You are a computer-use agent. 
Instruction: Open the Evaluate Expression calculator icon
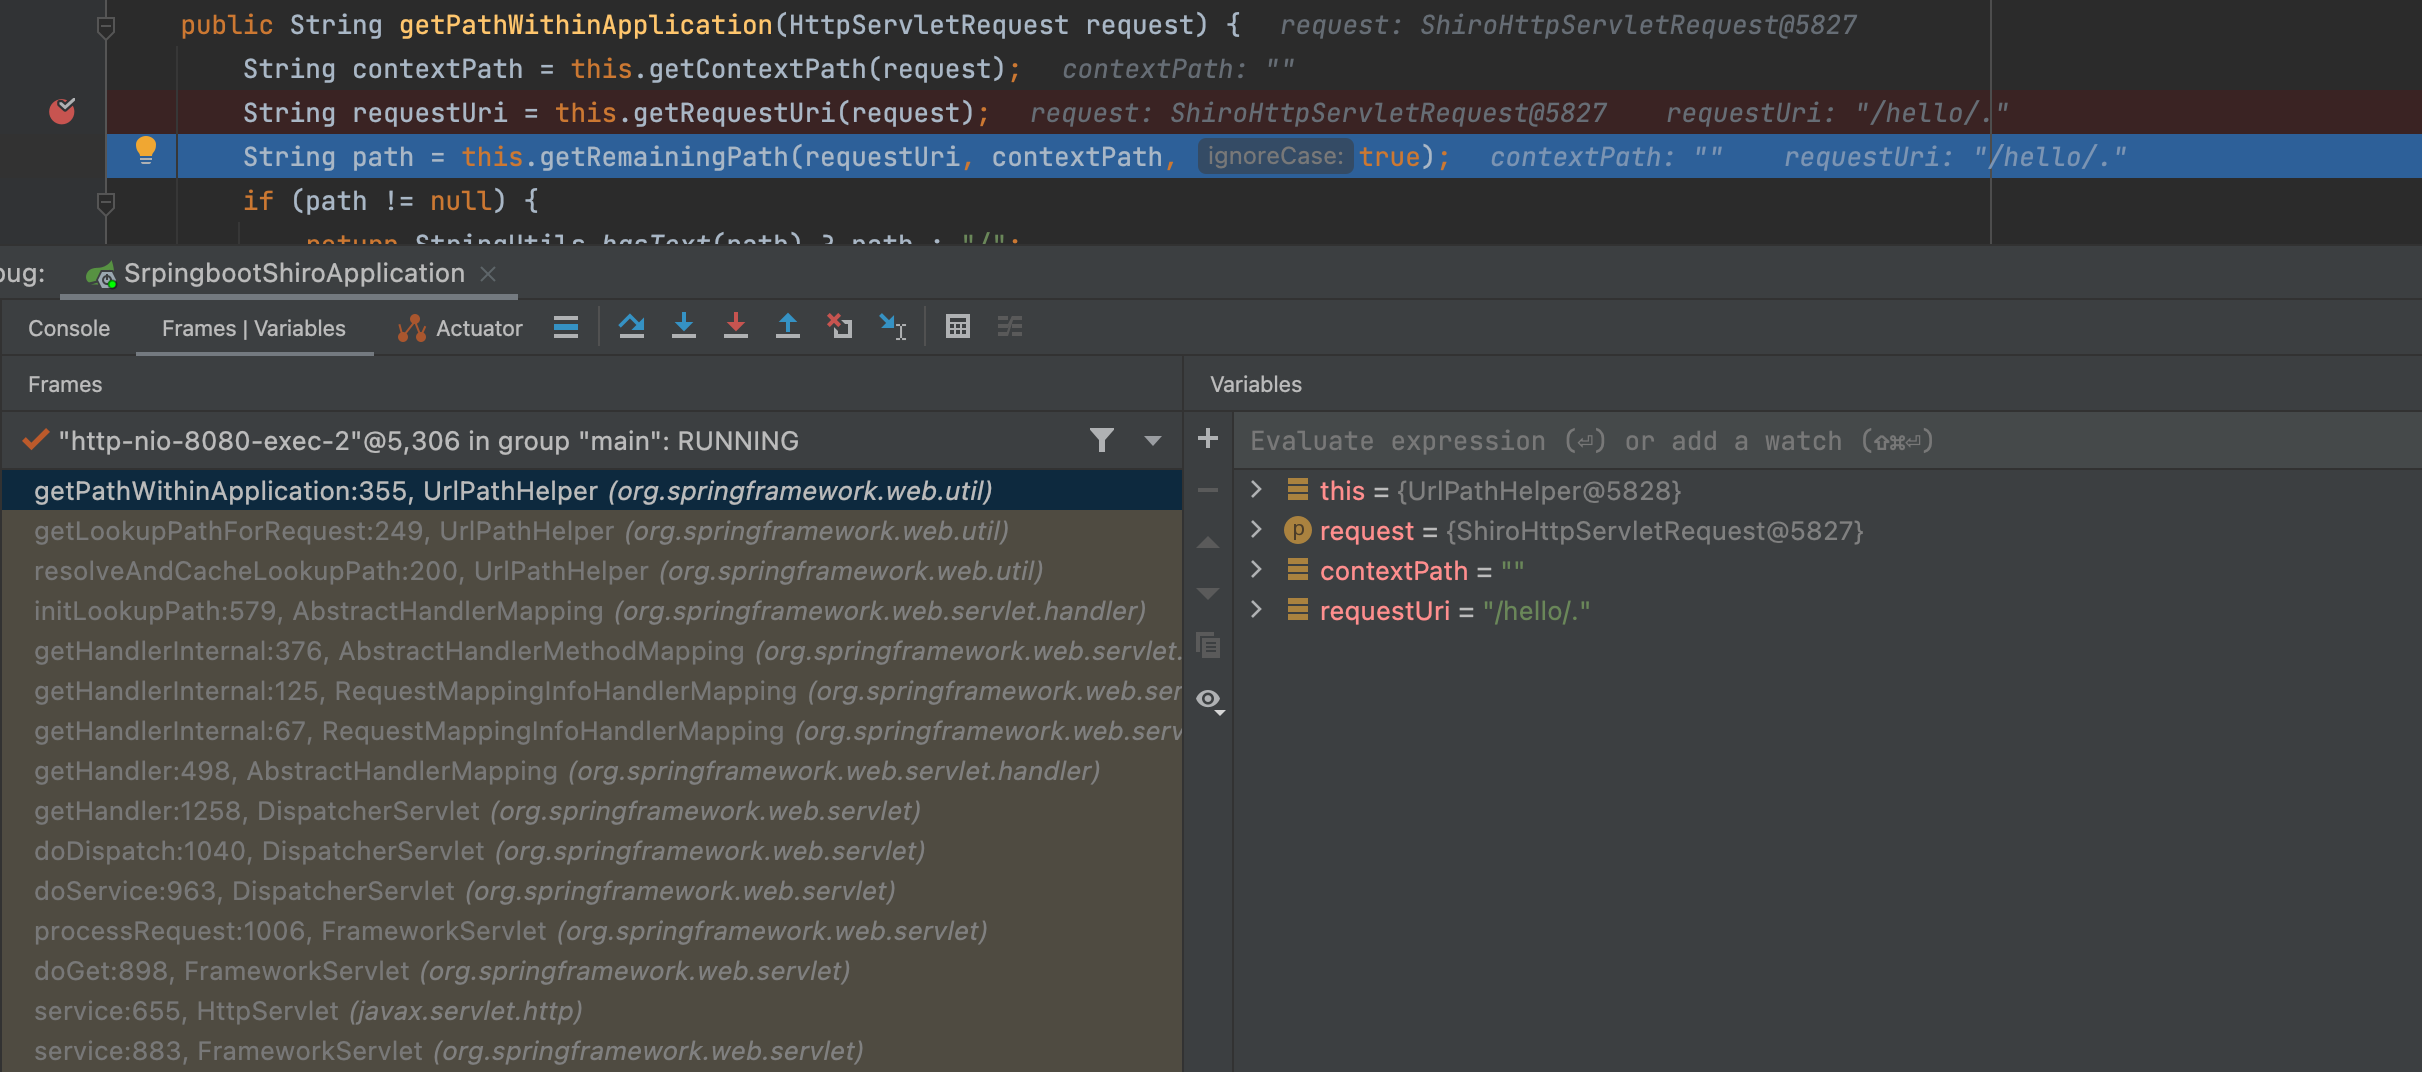(x=958, y=327)
